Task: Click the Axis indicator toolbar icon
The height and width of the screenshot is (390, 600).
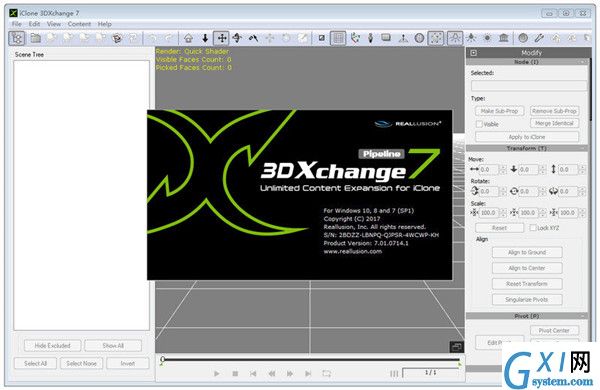Action: [x=355, y=38]
